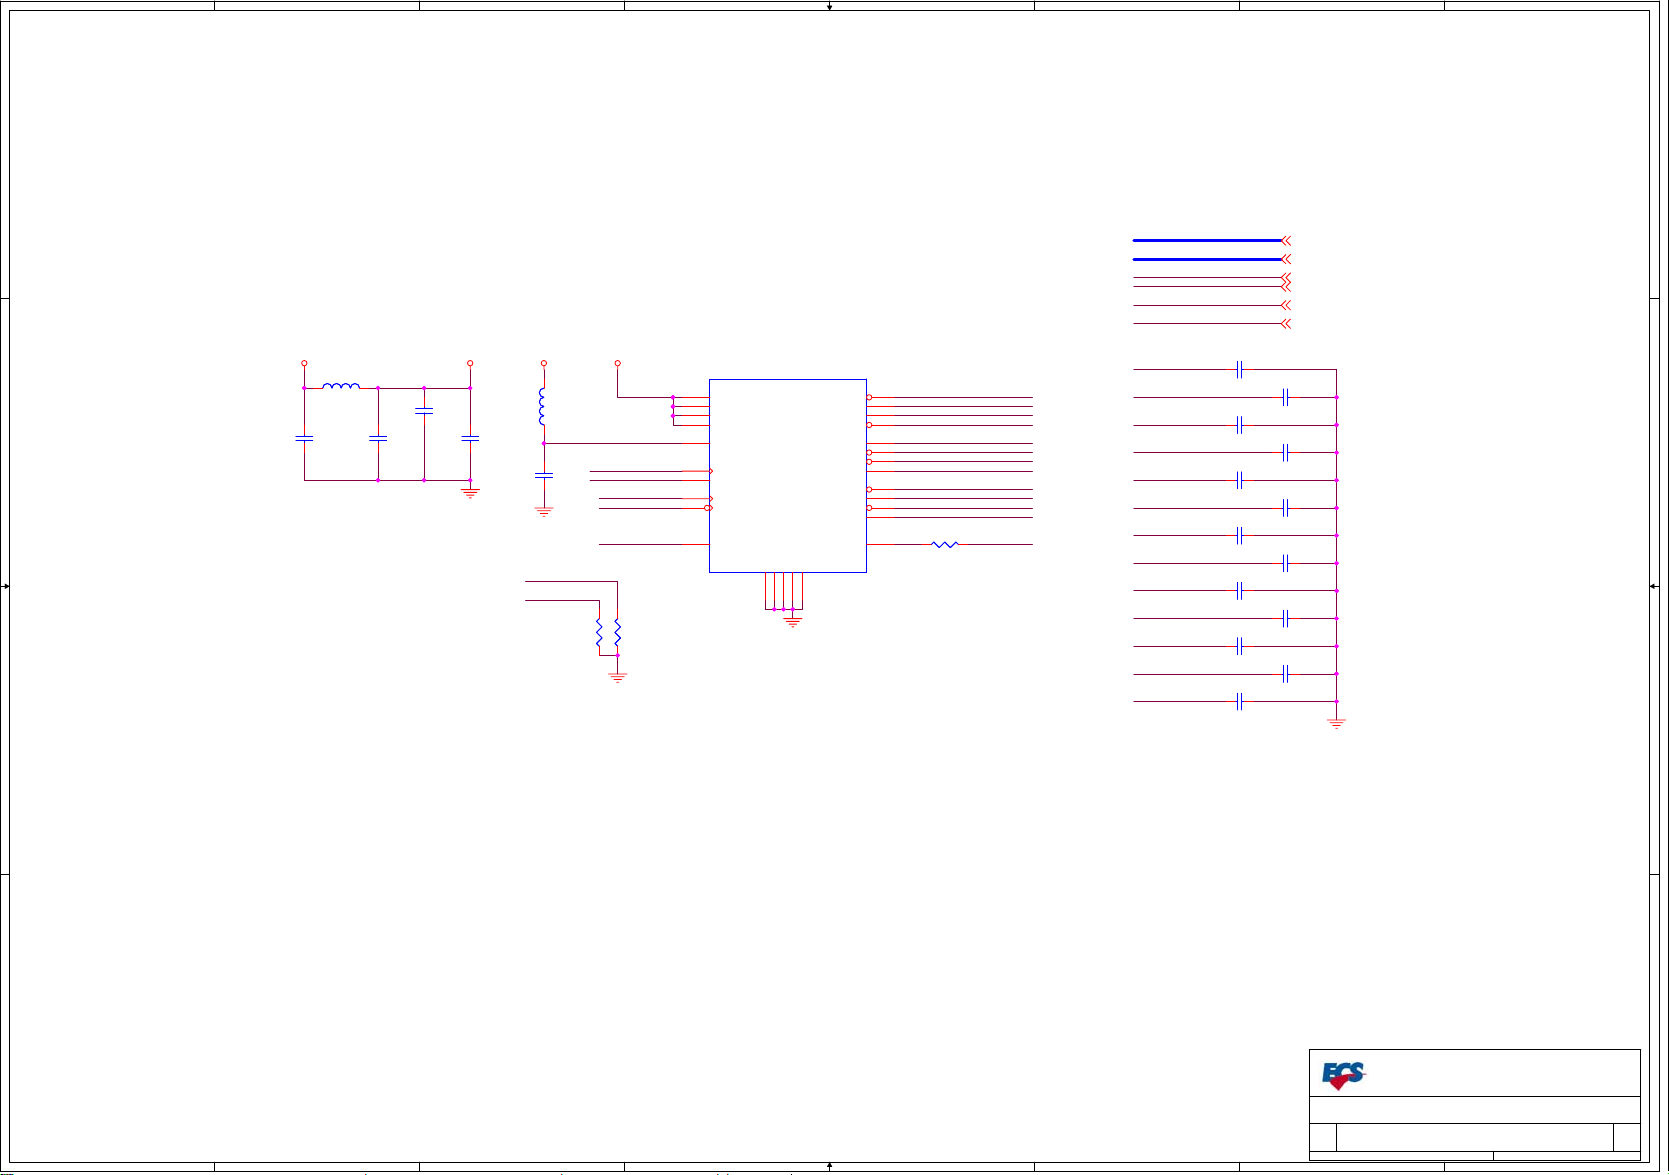Select the large blue IC block
This screenshot has width=1669, height=1175.
click(787, 476)
